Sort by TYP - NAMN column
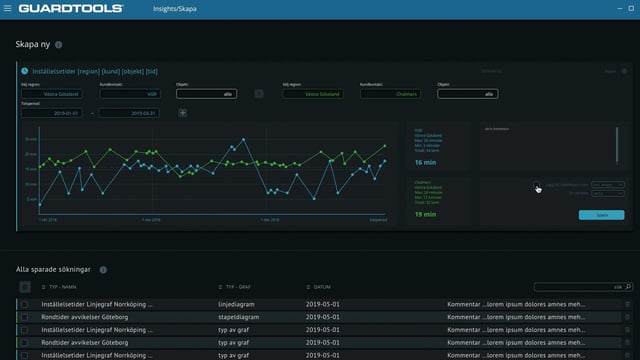This screenshot has width=640, height=360. 59,287
